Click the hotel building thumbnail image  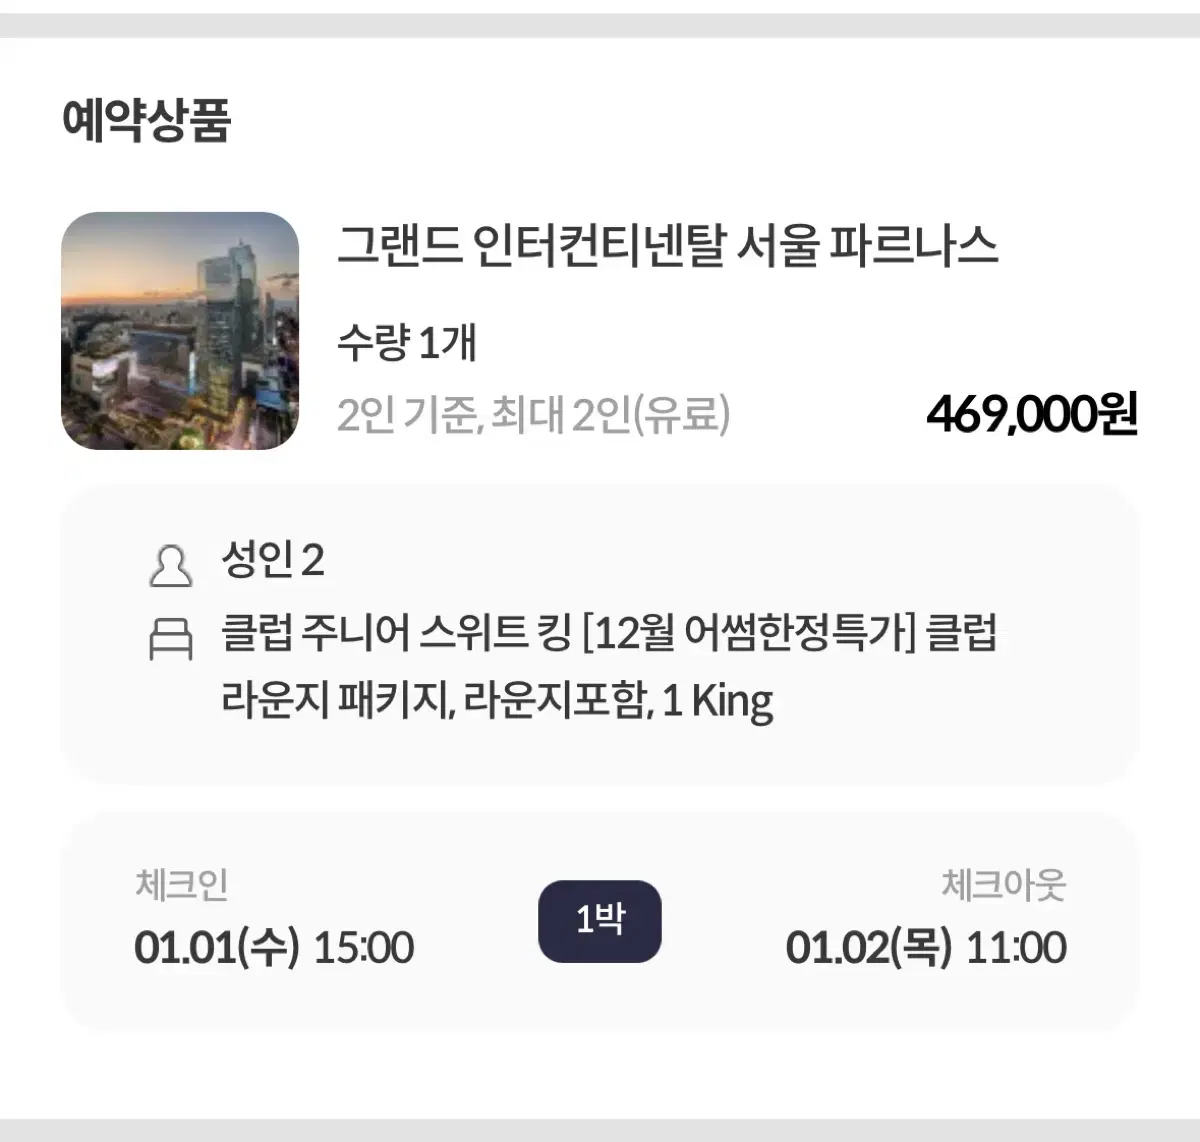click(x=180, y=331)
